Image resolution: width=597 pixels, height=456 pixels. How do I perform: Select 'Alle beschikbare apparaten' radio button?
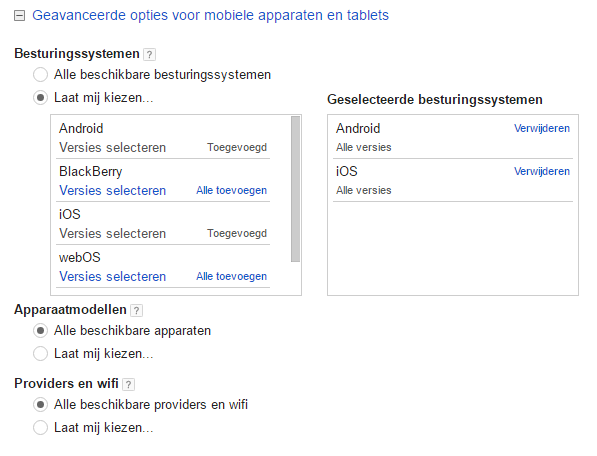[40, 331]
